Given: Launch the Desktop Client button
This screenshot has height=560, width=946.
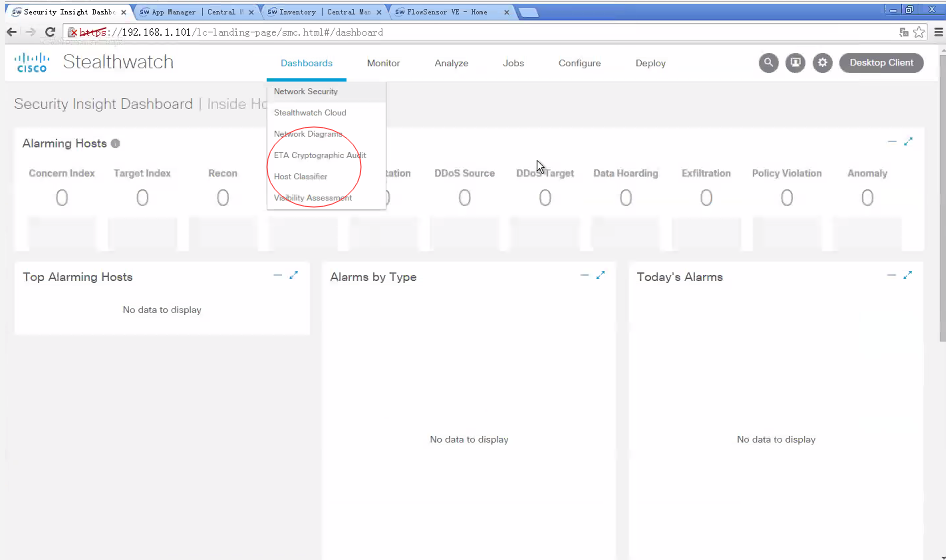Looking at the screenshot, I should pyautogui.click(x=881, y=63).
